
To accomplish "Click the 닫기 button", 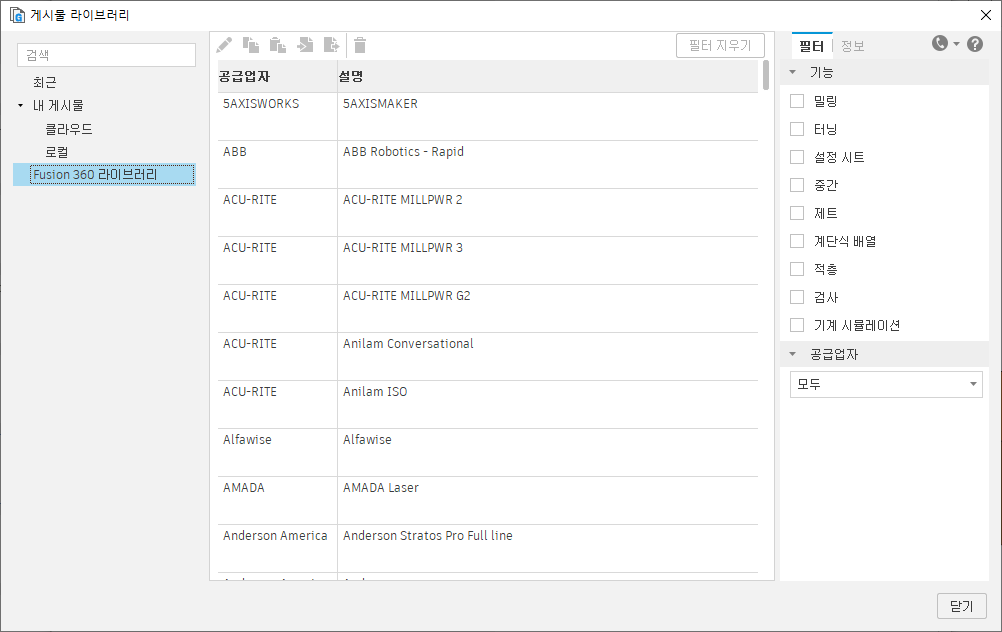I will tap(962, 606).
